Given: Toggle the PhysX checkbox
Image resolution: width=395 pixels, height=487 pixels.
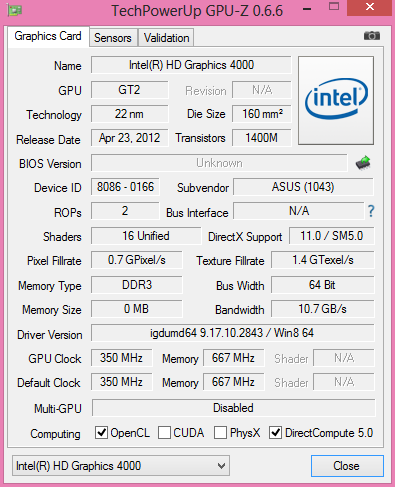Looking at the screenshot, I should coord(220,433).
